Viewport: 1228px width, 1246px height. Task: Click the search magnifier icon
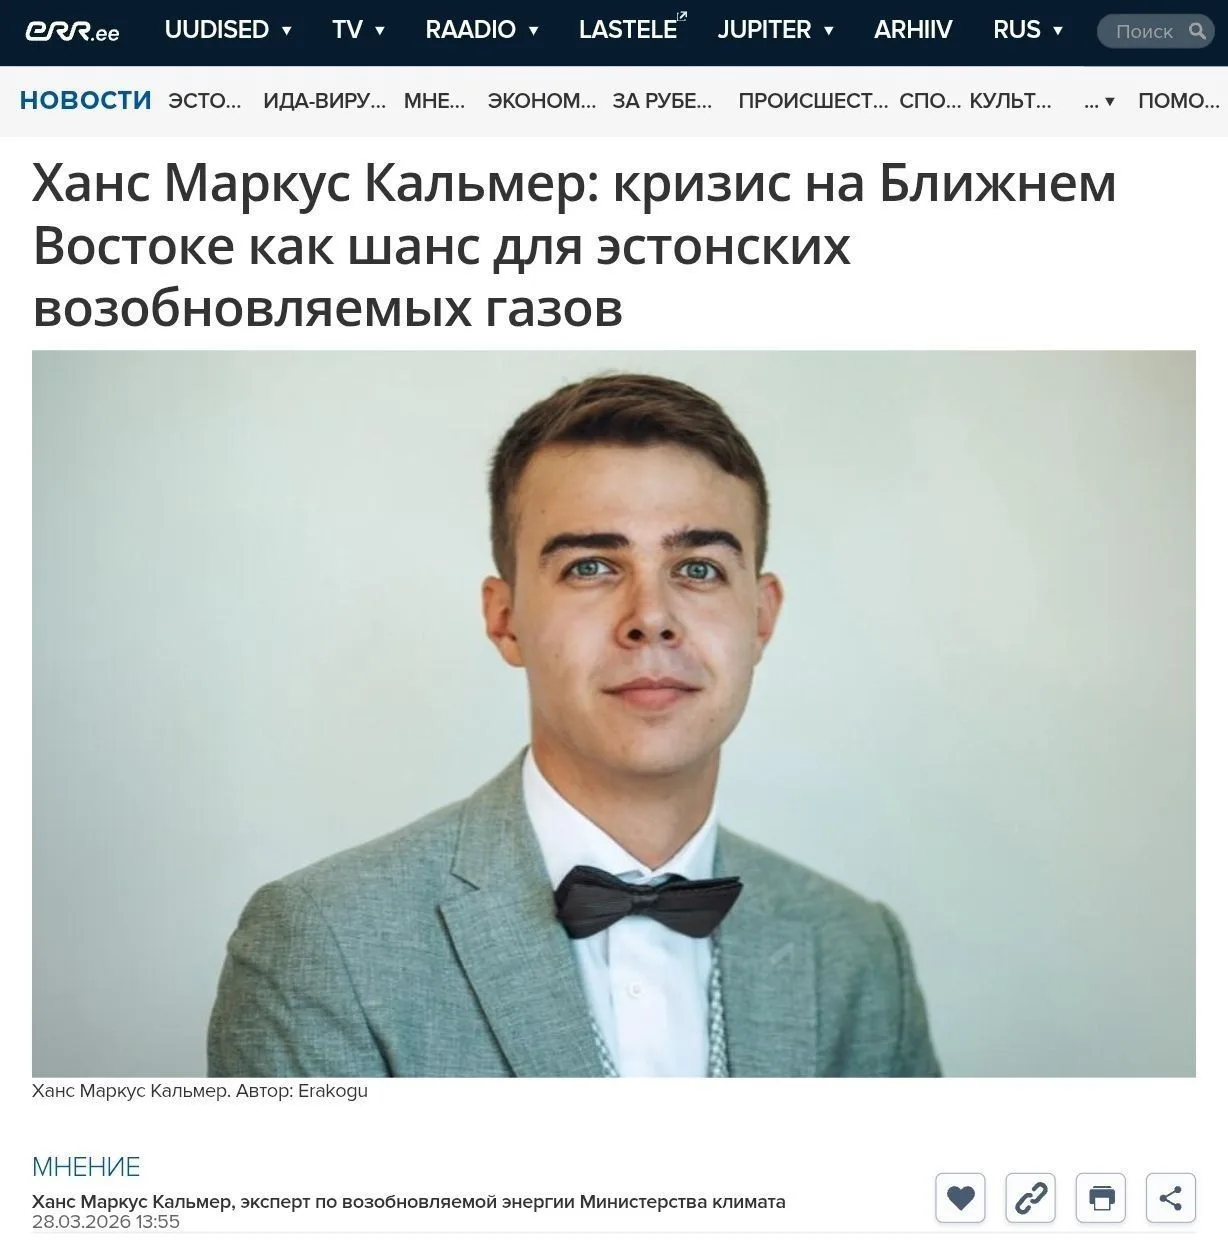click(x=1197, y=31)
